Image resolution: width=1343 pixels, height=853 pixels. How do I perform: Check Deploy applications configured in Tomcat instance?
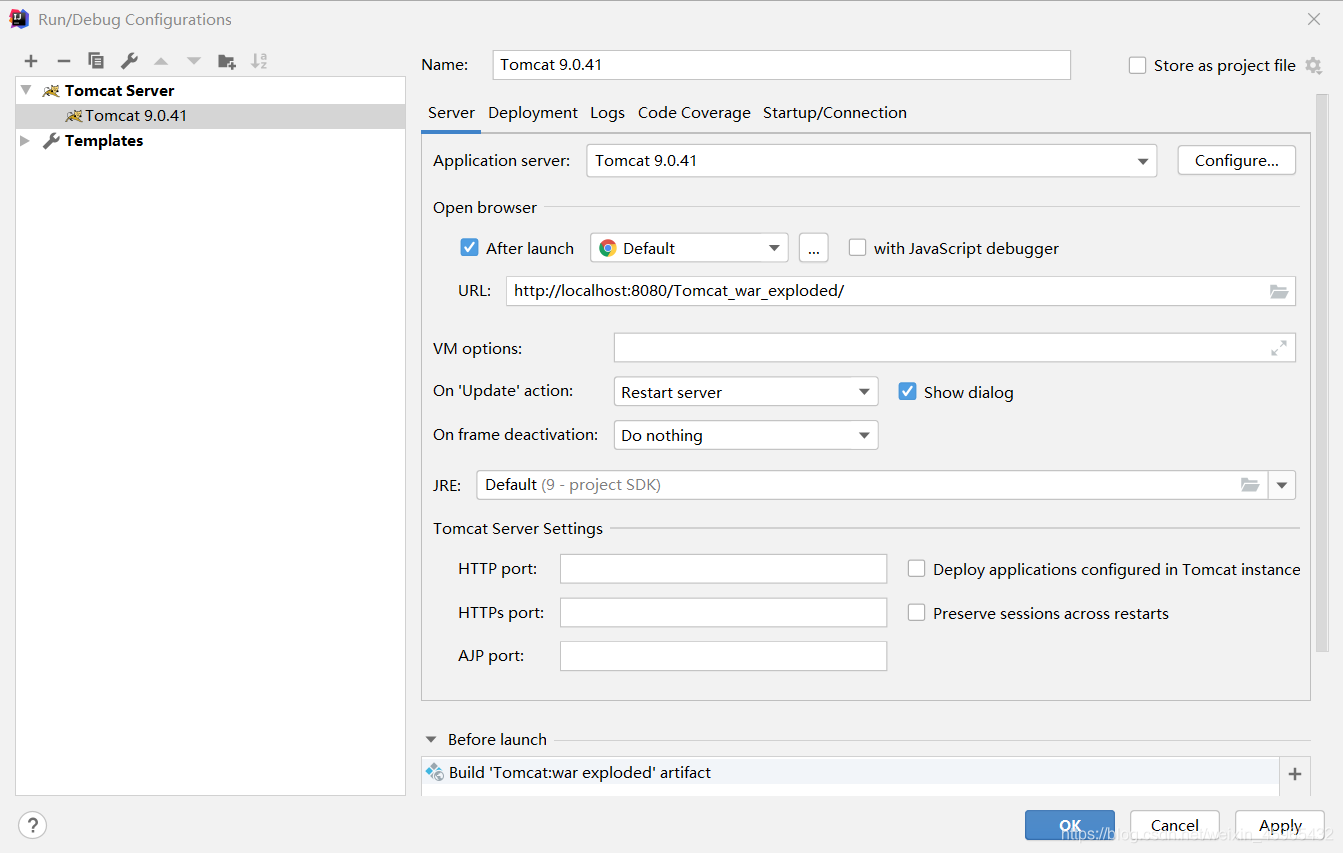916,569
